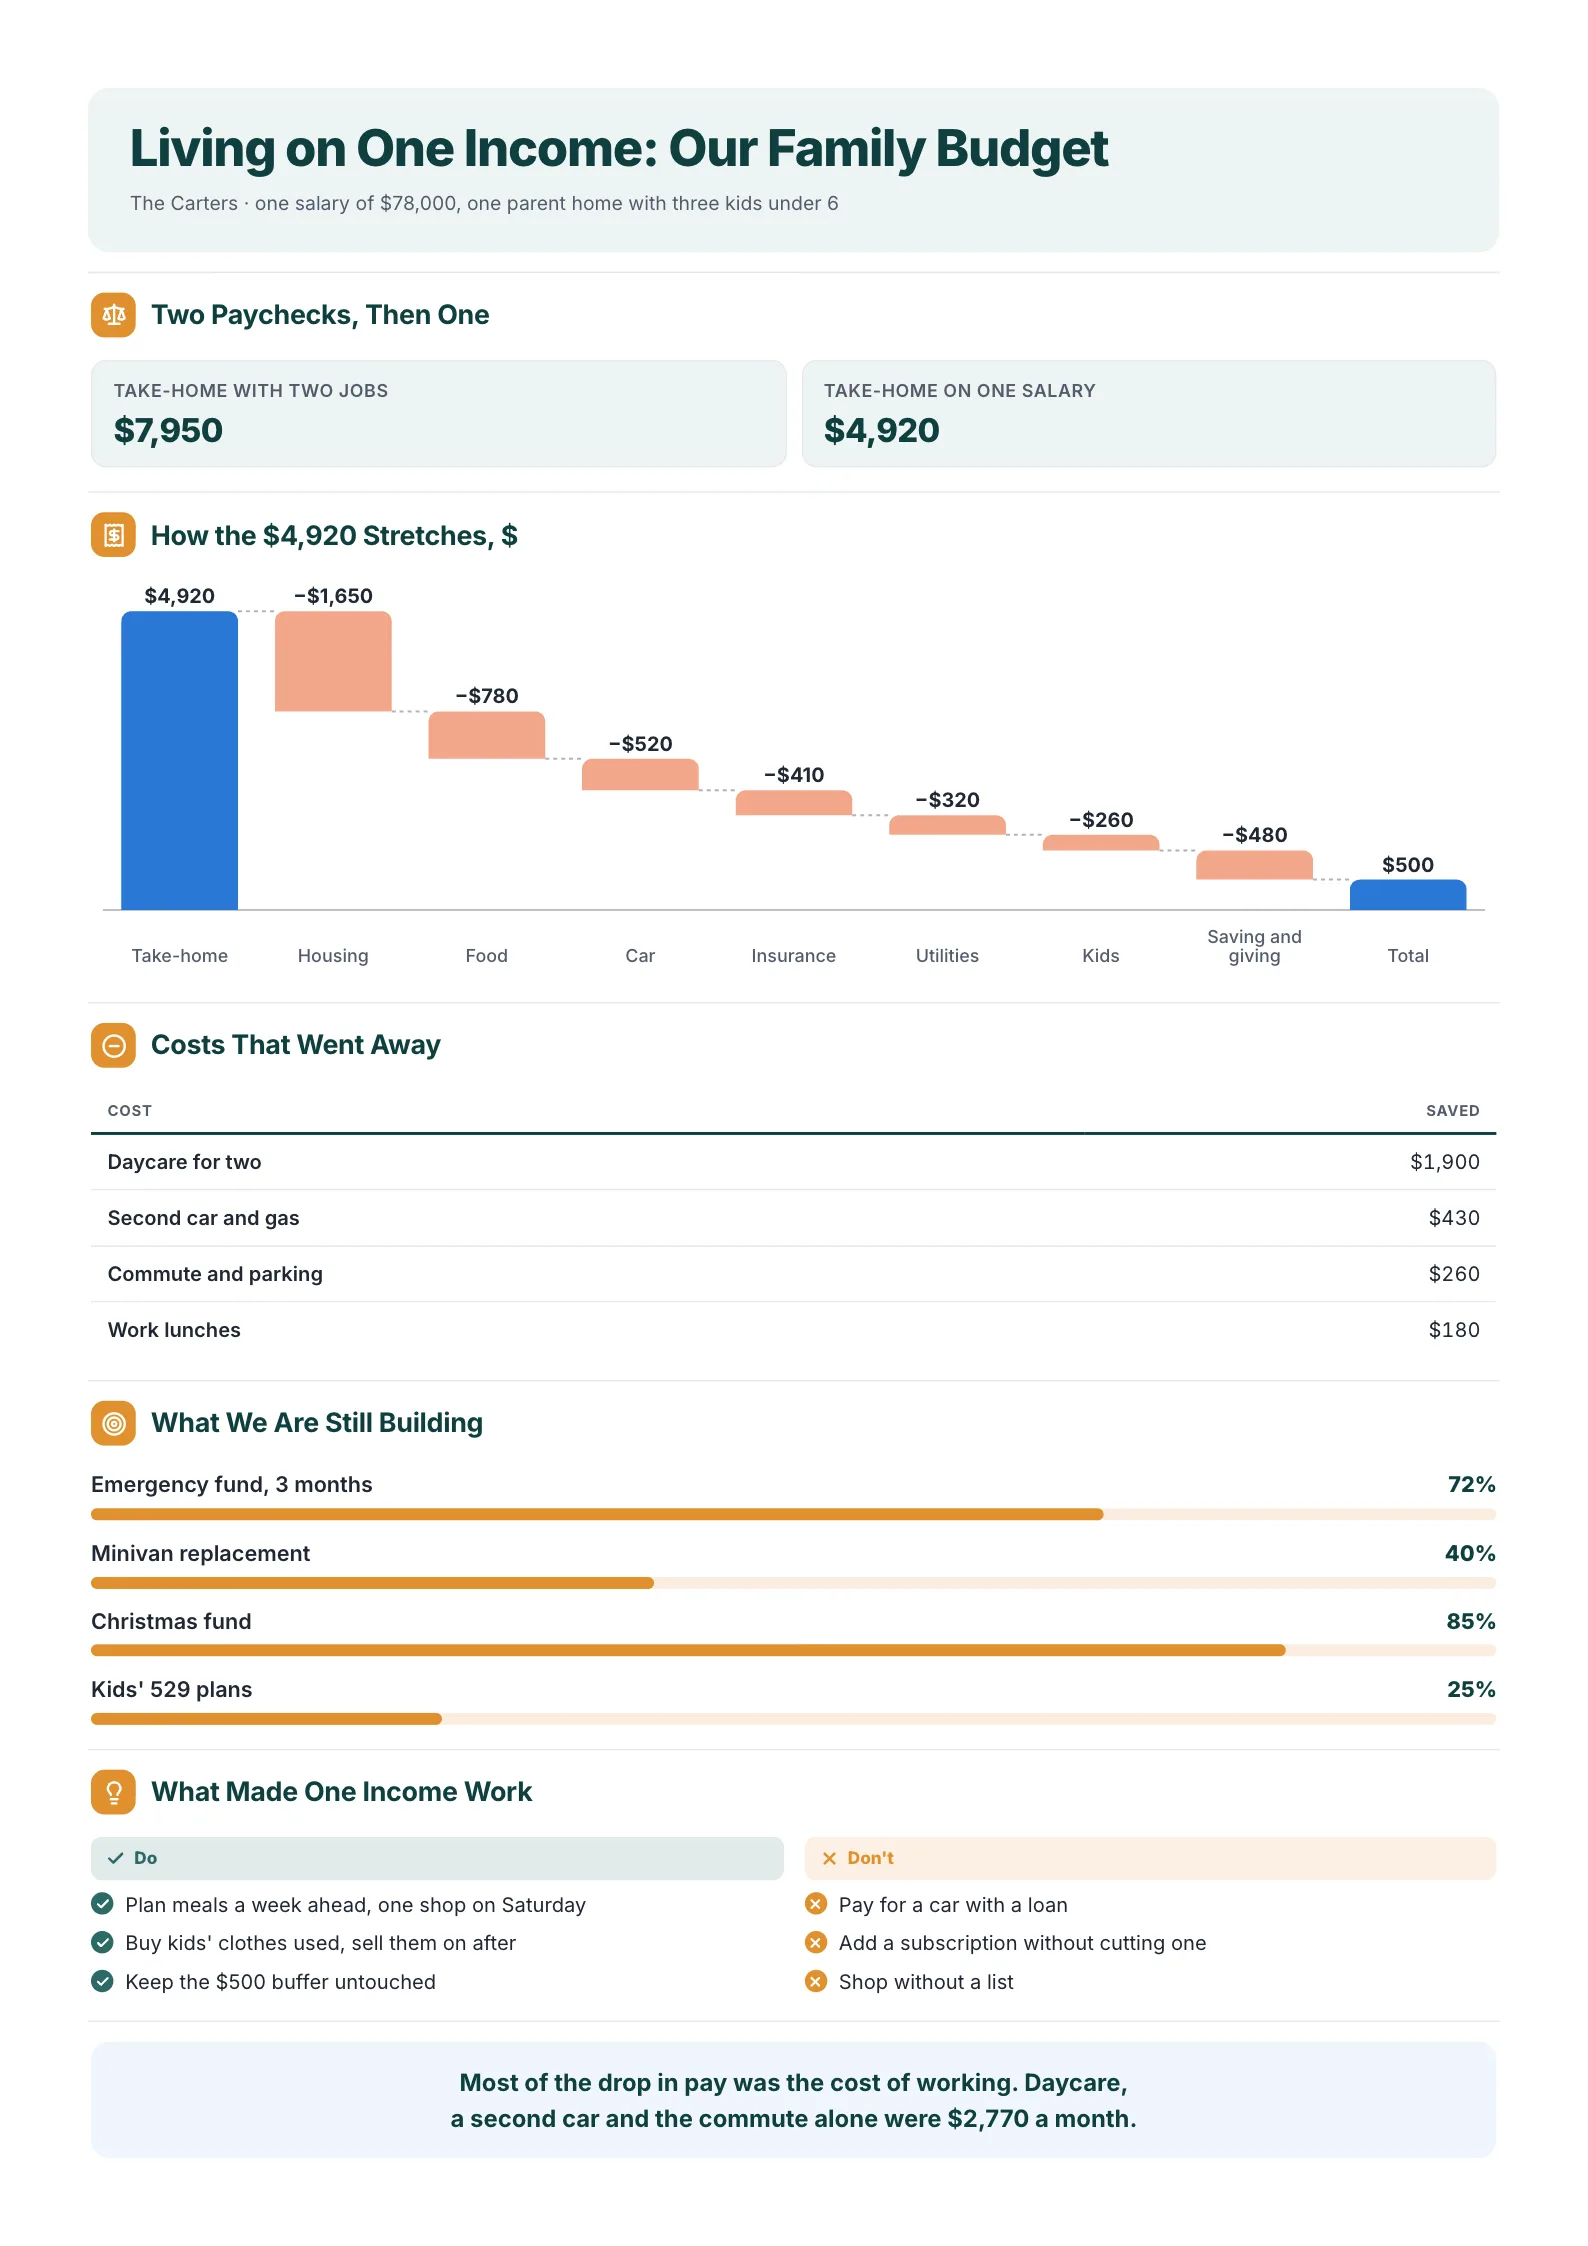Click the minus circle icon beside Costs That Went Away
The height and width of the screenshot is (2246, 1588).
pyautogui.click(x=113, y=1045)
